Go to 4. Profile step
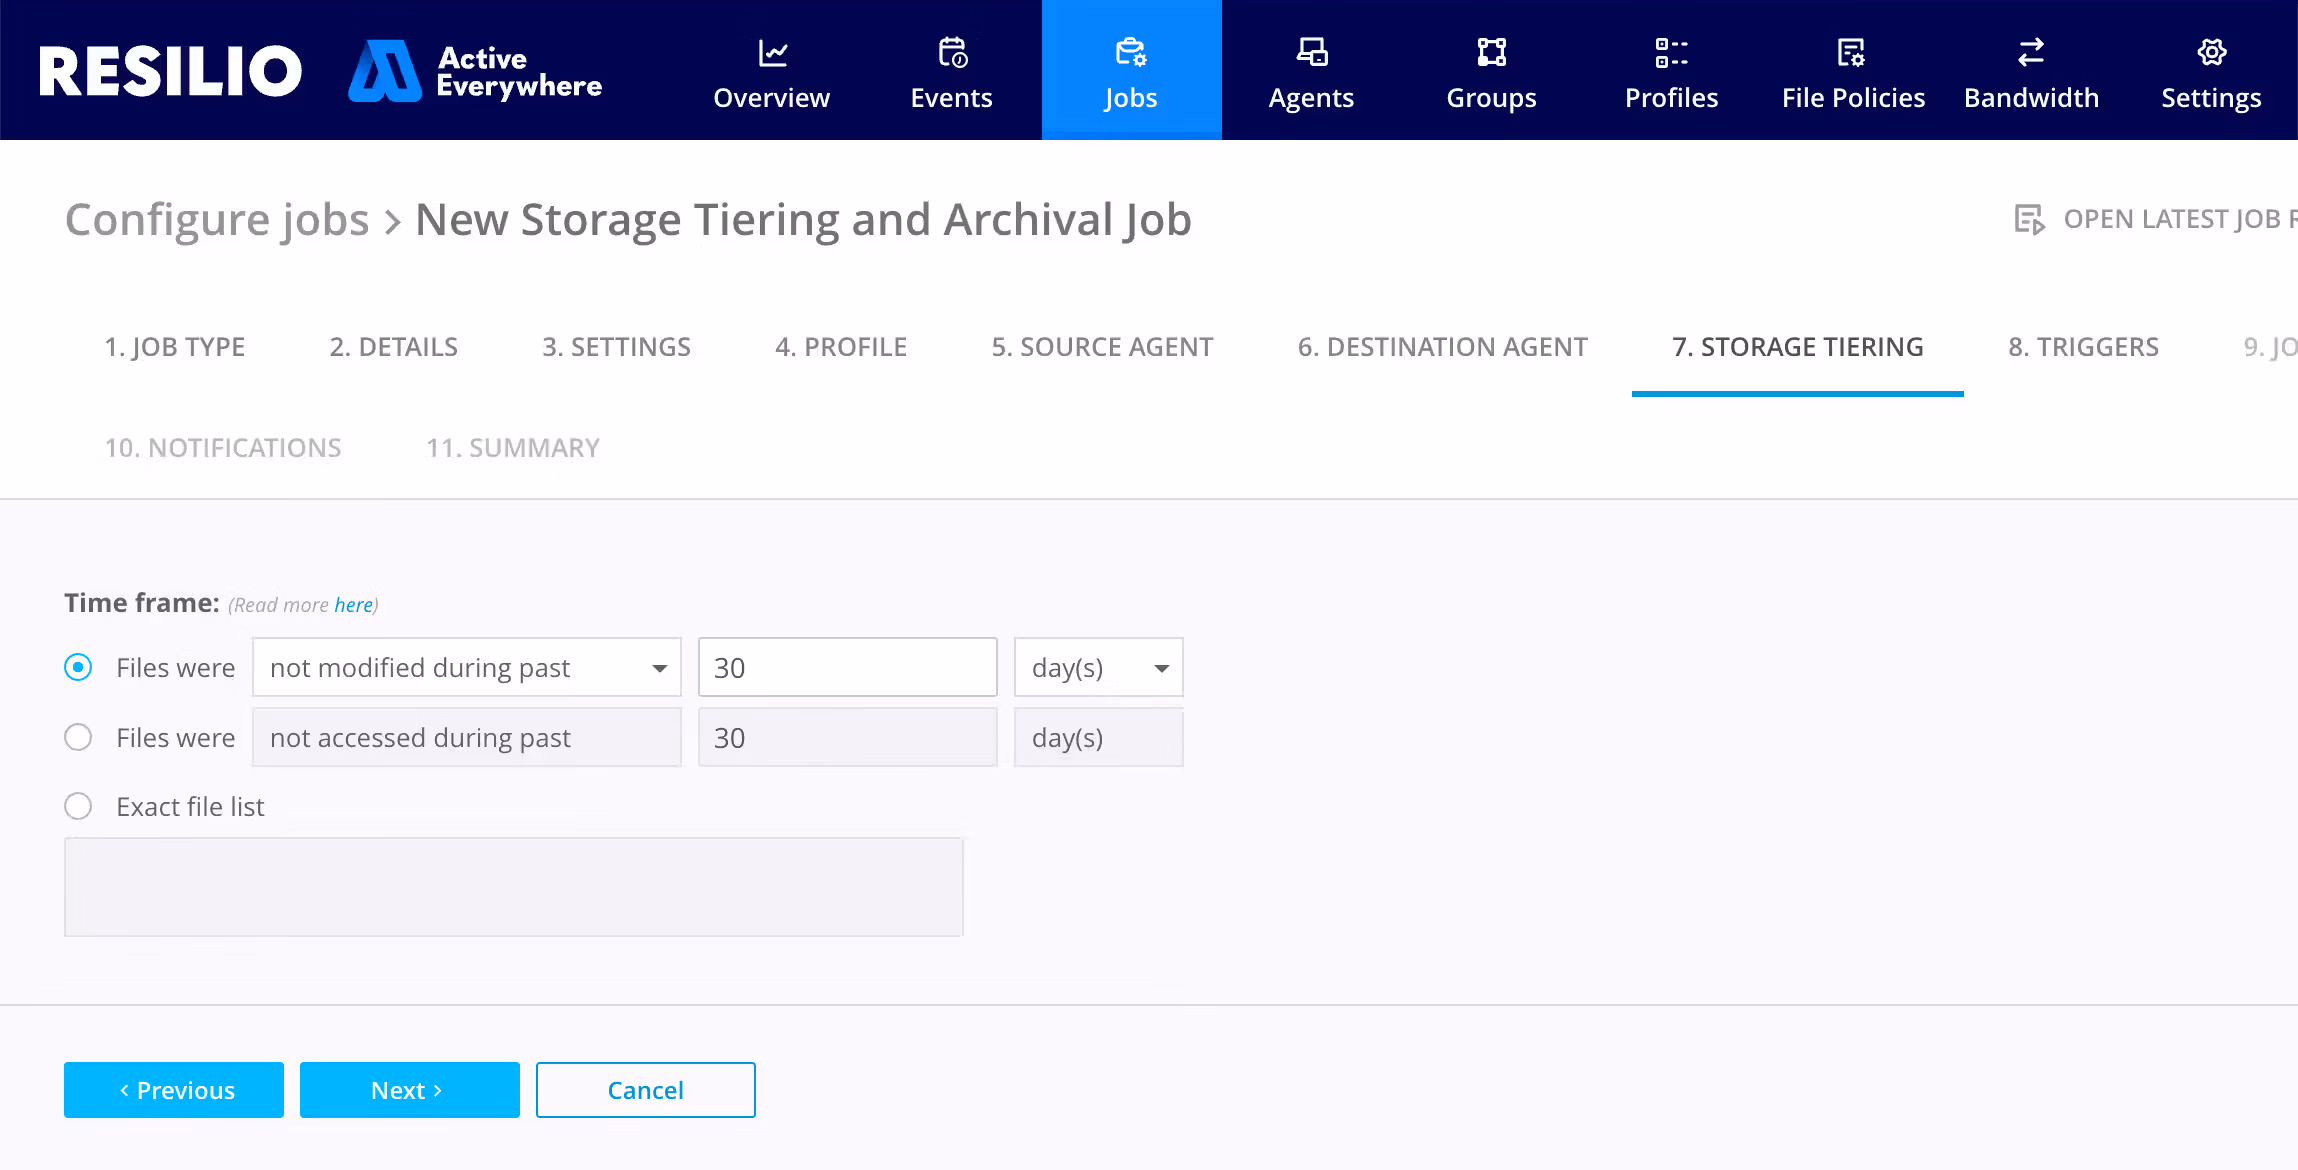Screen dimensions: 2298x1170 click(x=841, y=347)
